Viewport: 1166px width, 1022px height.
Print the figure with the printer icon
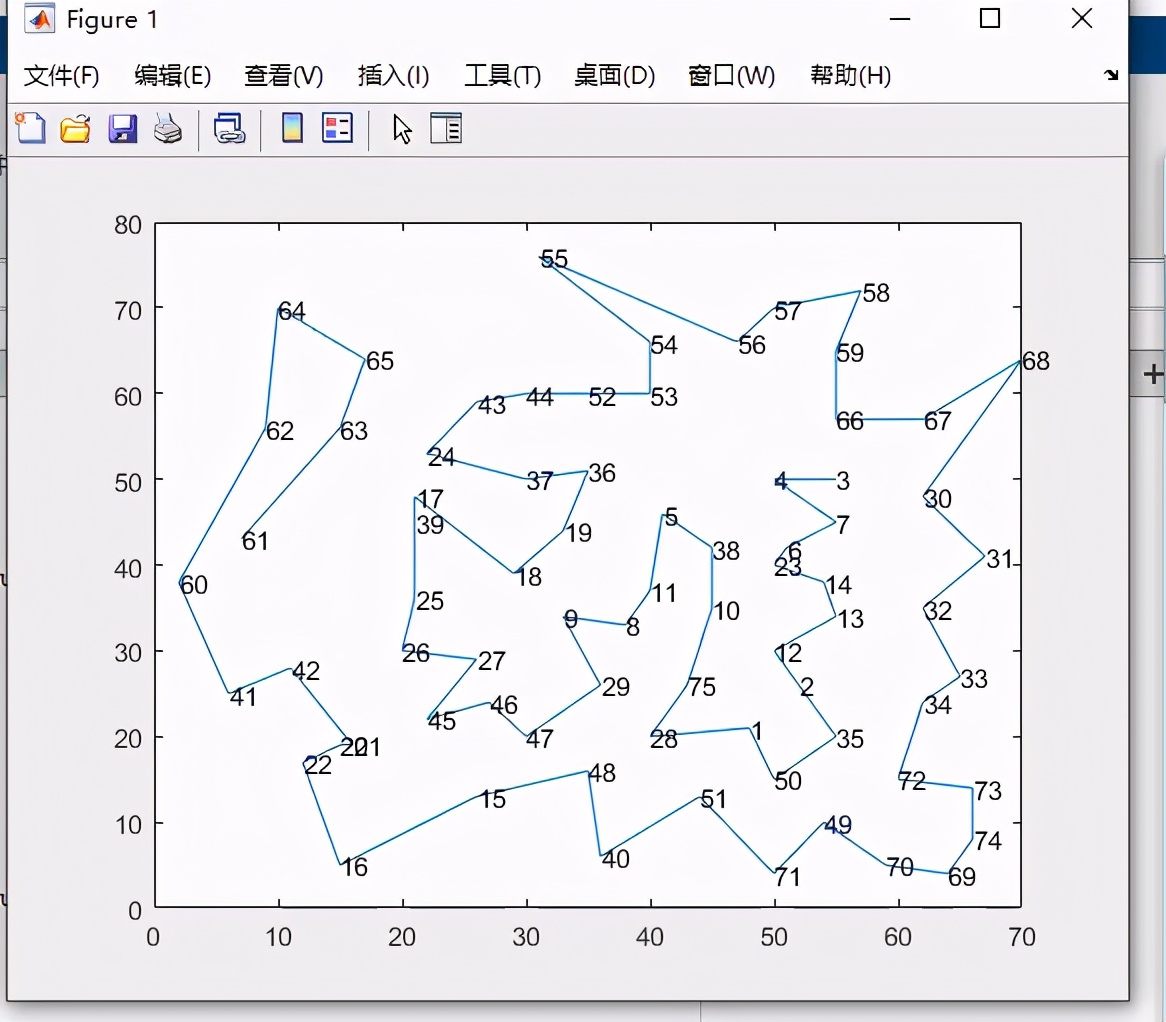tap(167, 128)
